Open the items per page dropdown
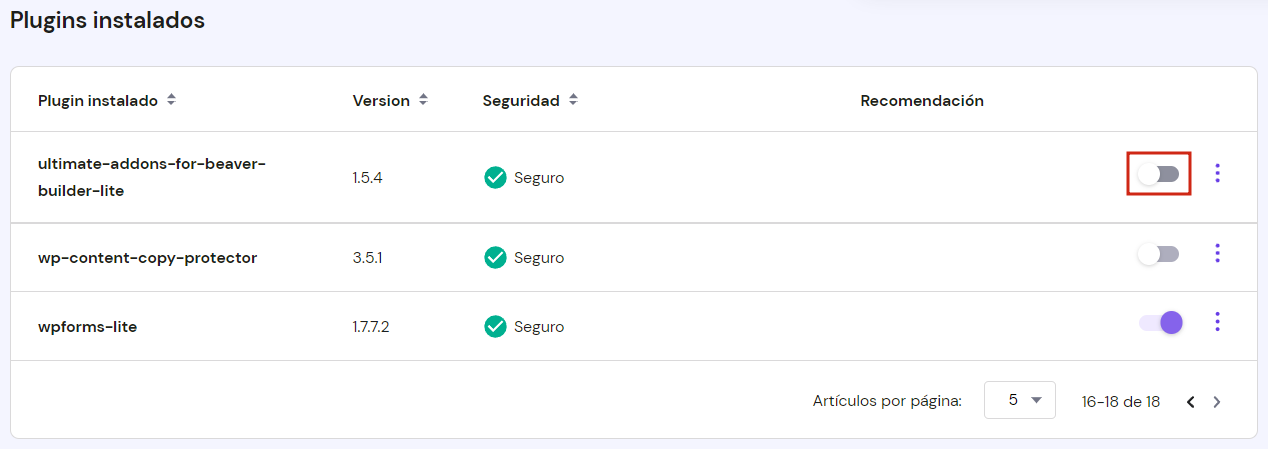This screenshot has height=449, width=1268. (x=1019, y=400)
